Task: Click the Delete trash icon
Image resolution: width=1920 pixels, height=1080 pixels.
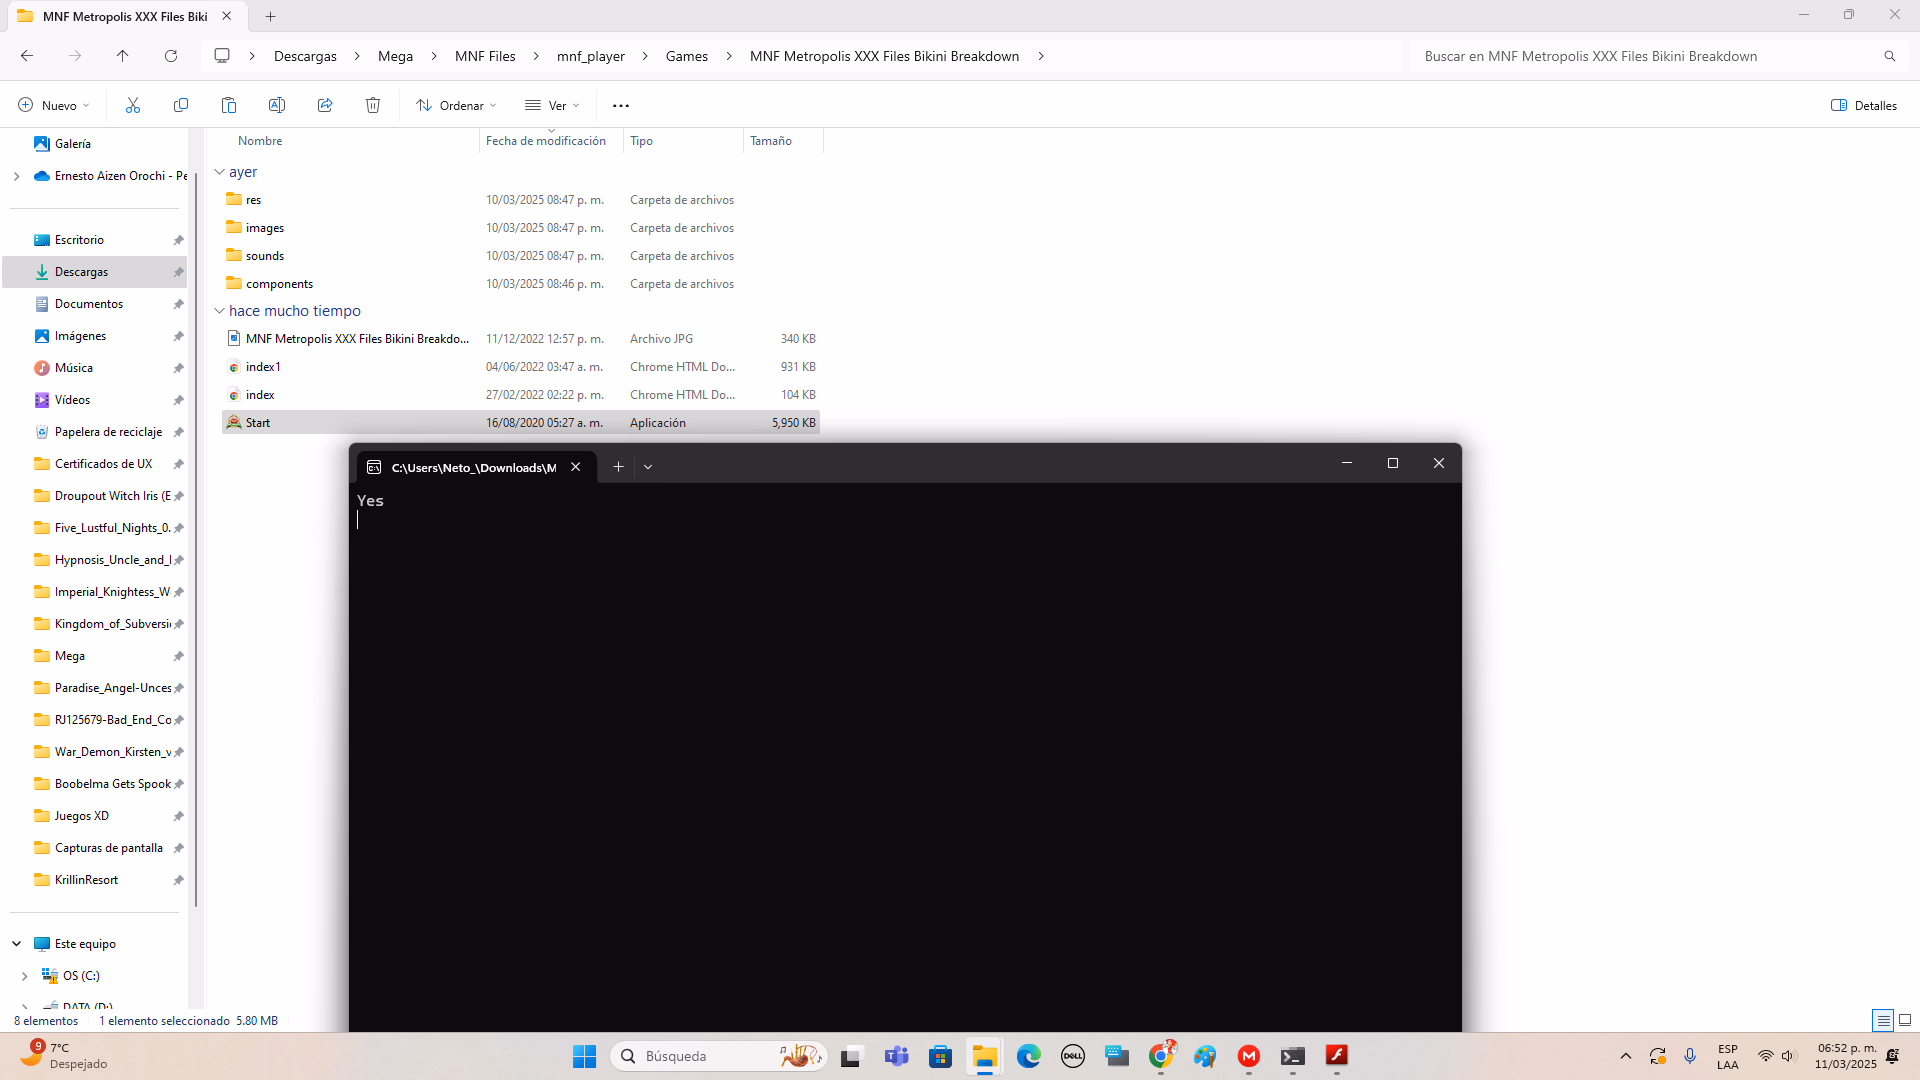Action: point(373,105)
